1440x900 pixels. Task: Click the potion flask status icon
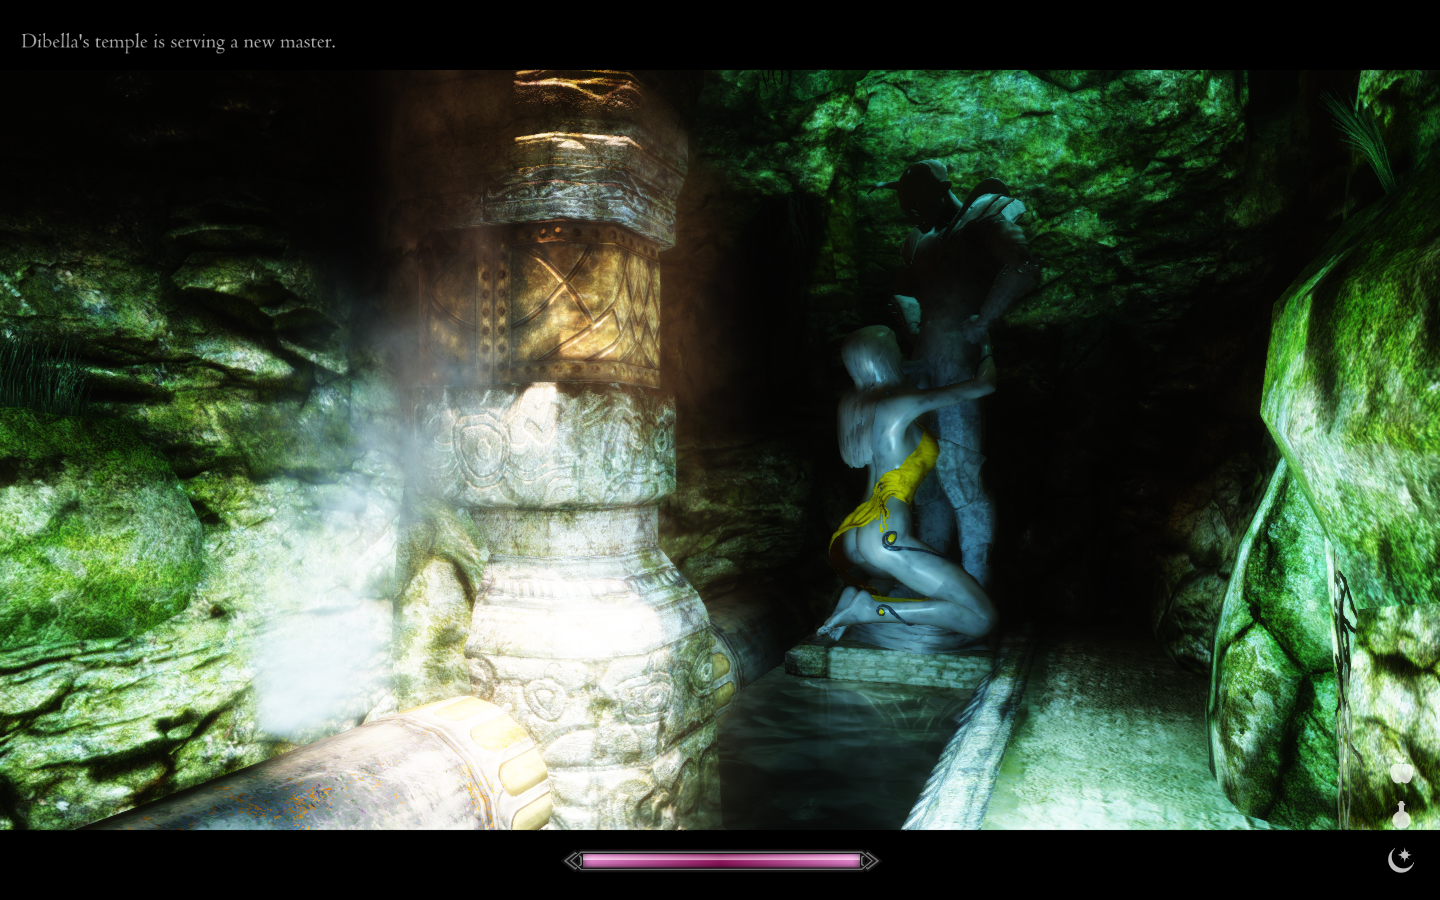1401,815
